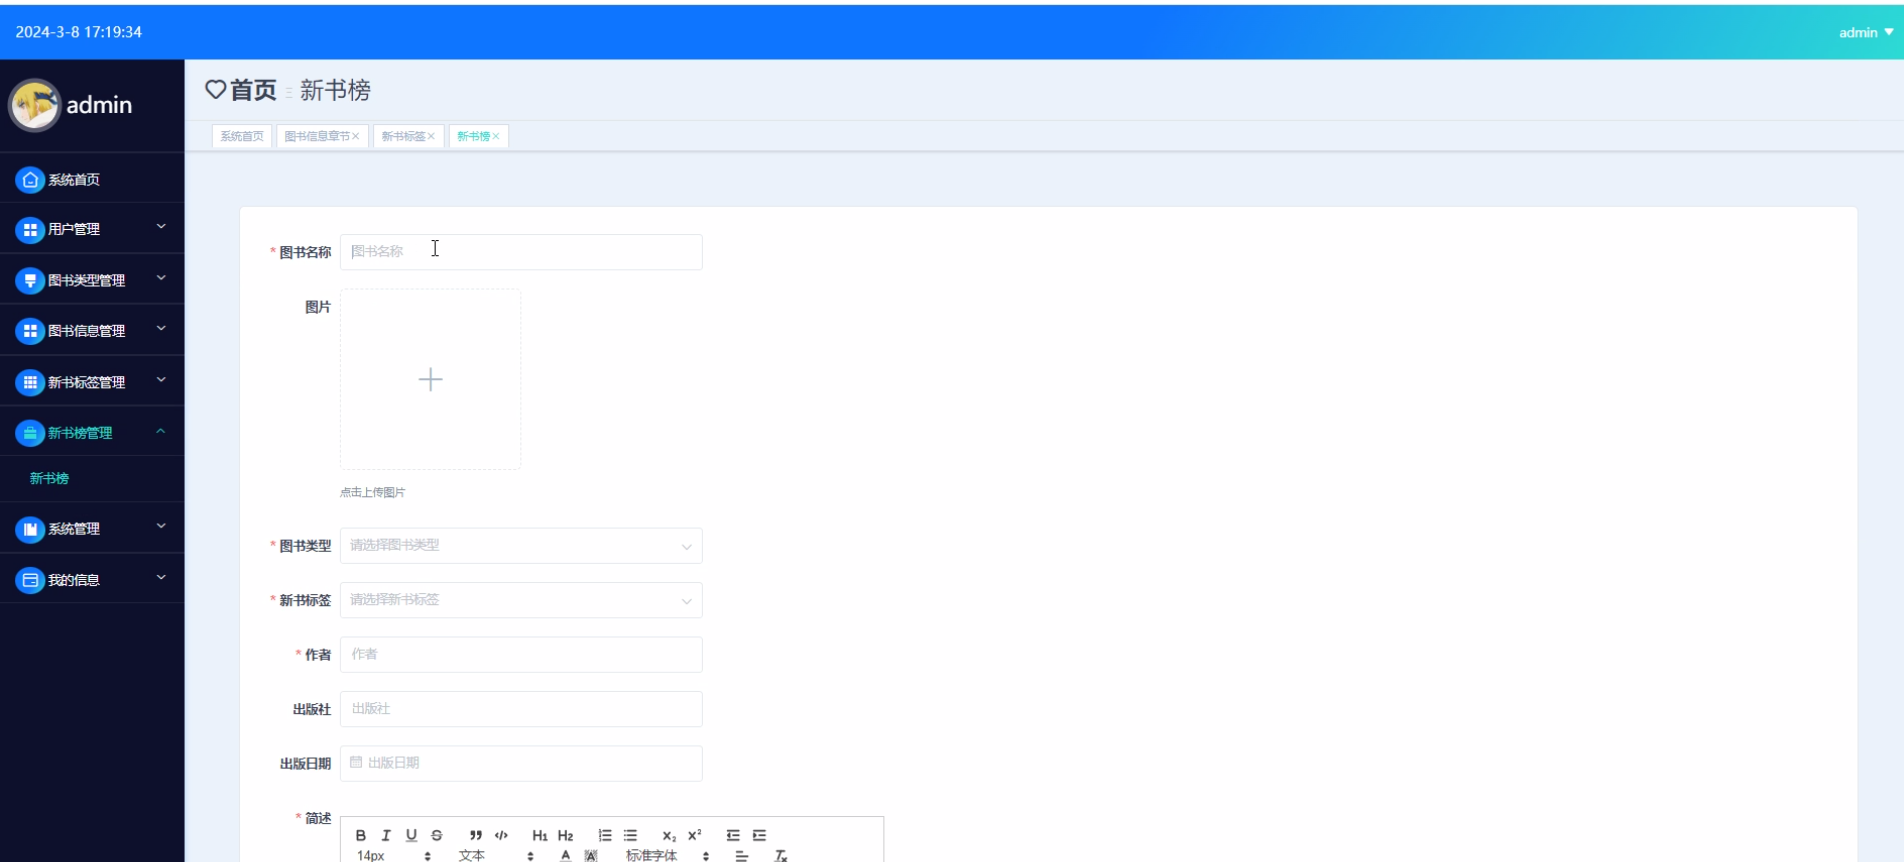Click the 我的信息 sidebar icon

click(30, 580)
